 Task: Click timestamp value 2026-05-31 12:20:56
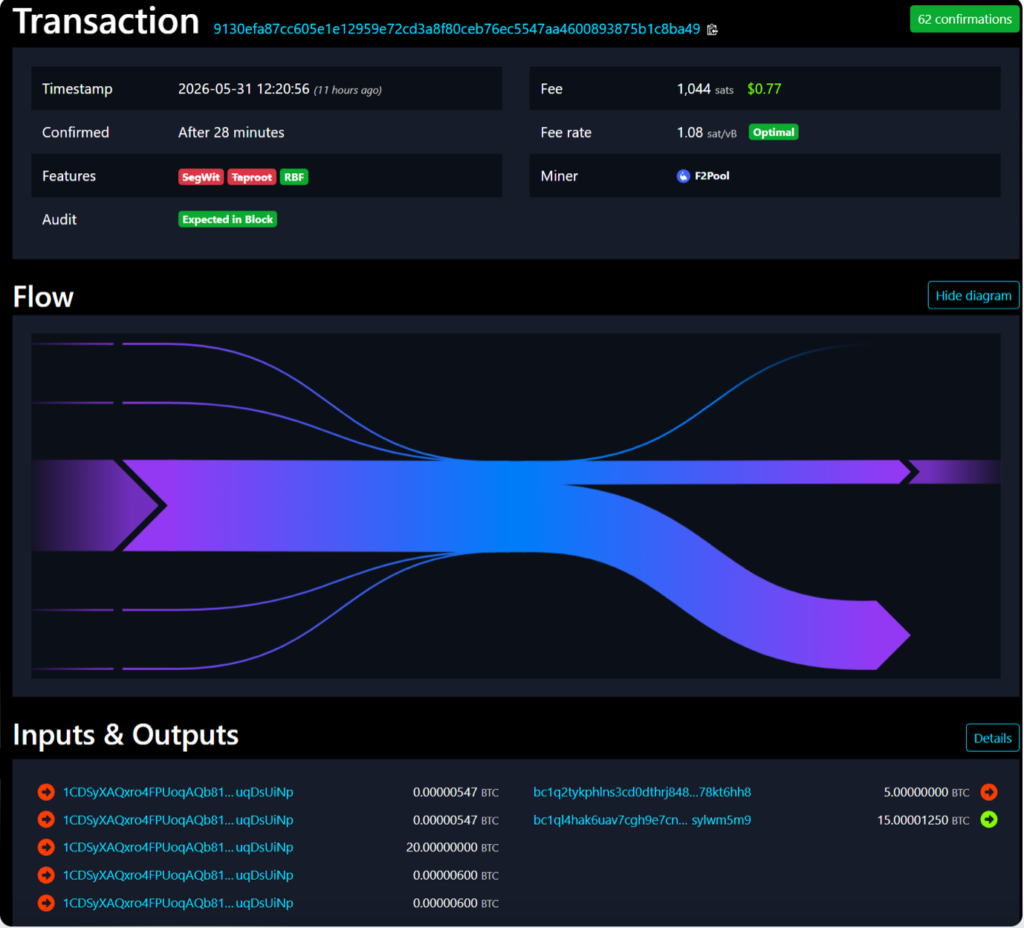point(244,89)
